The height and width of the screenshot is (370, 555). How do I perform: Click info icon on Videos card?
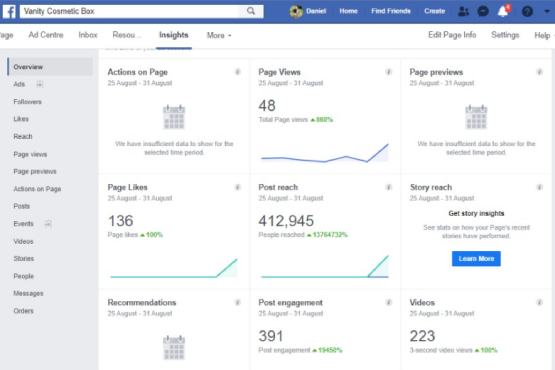coord(539,302)
